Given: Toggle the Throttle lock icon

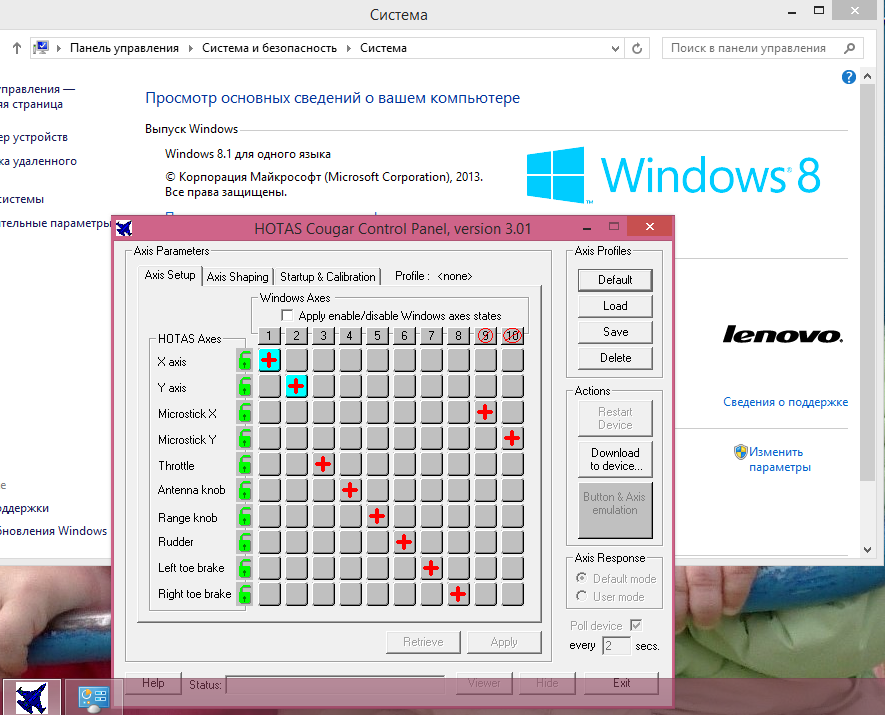Looking at the screenshot, I should [244, 464].
